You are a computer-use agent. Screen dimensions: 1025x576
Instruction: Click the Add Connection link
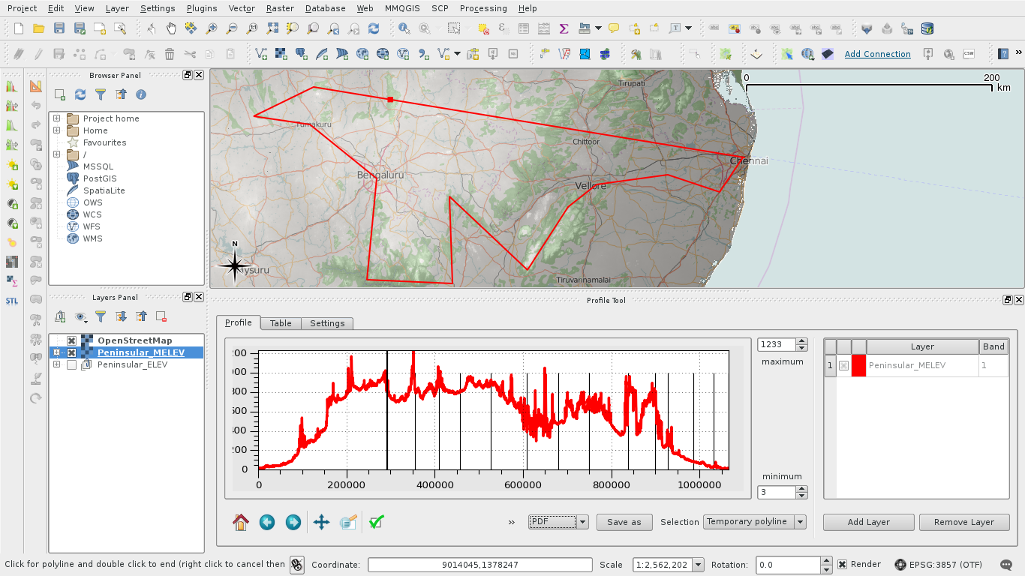point(877,54)
